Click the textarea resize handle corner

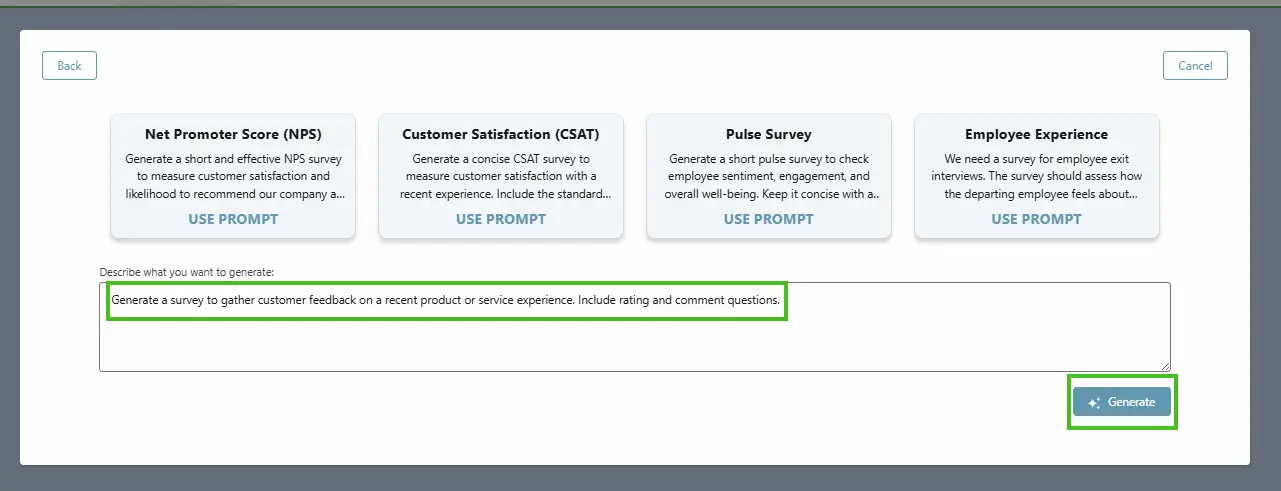point(1165,367)
